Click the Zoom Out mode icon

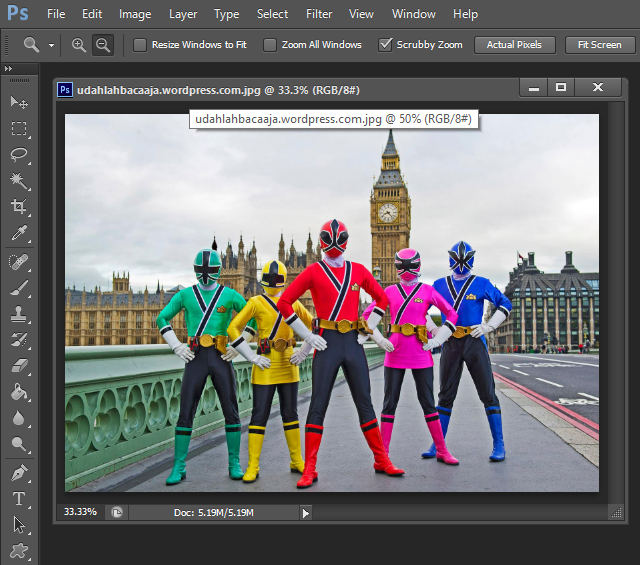[x=103, y=45]
